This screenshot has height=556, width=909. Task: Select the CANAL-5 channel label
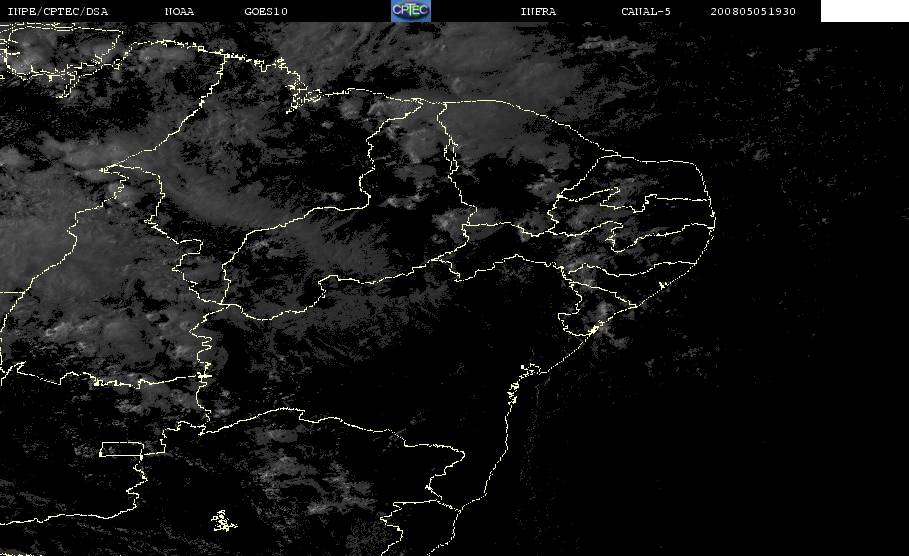(x=646, y=12)
